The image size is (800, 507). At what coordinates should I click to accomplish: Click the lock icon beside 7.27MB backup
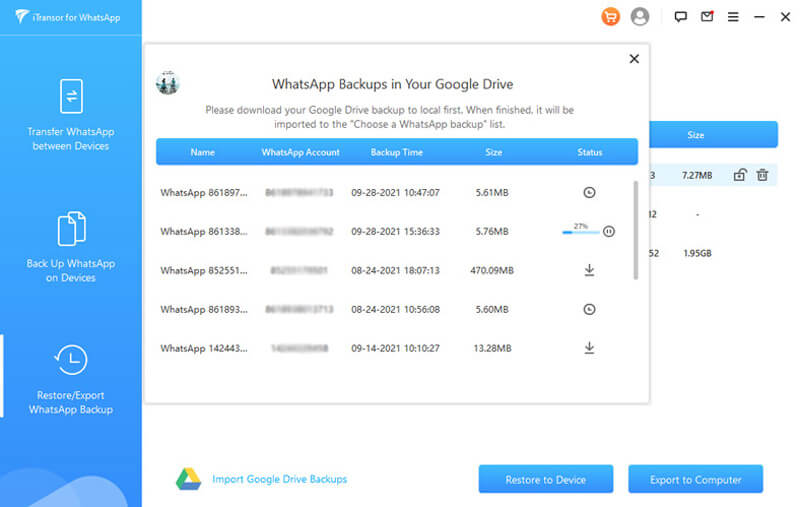740,175
